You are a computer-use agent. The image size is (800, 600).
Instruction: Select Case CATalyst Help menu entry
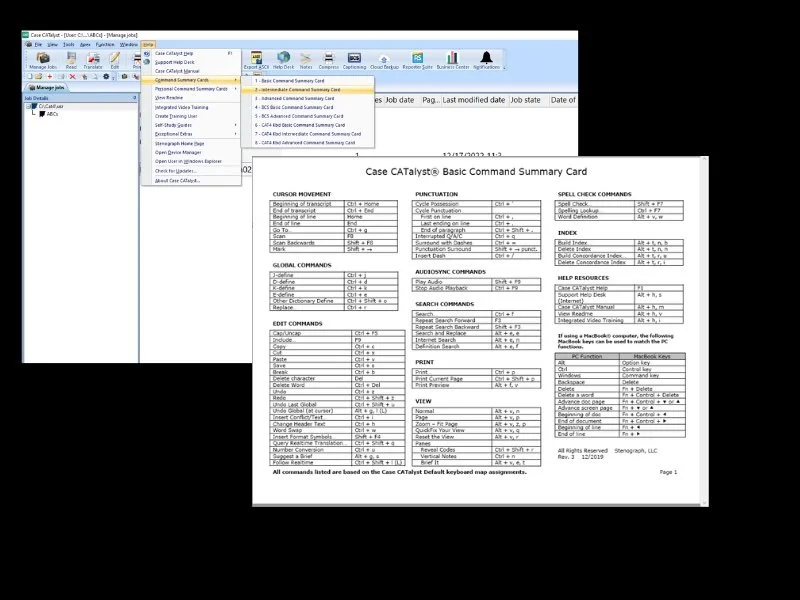(x=191, y=53)
